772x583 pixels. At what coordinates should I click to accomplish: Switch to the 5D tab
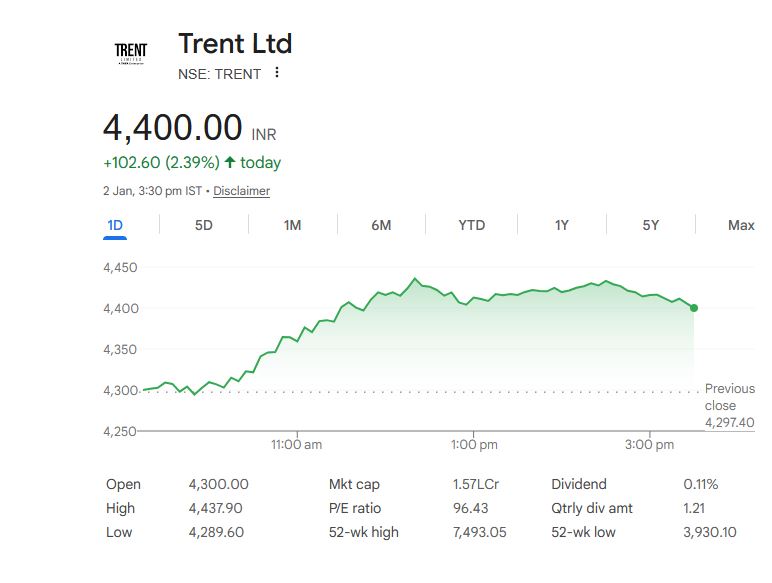[204, 225]
